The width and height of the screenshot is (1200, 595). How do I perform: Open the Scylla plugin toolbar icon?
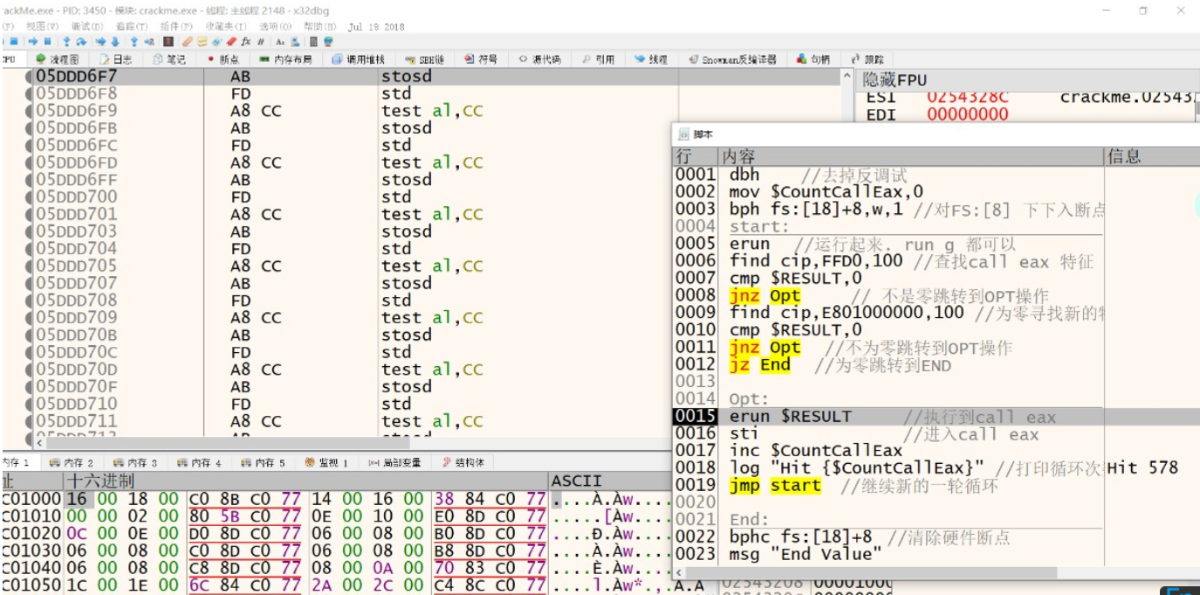pos(169,42)
